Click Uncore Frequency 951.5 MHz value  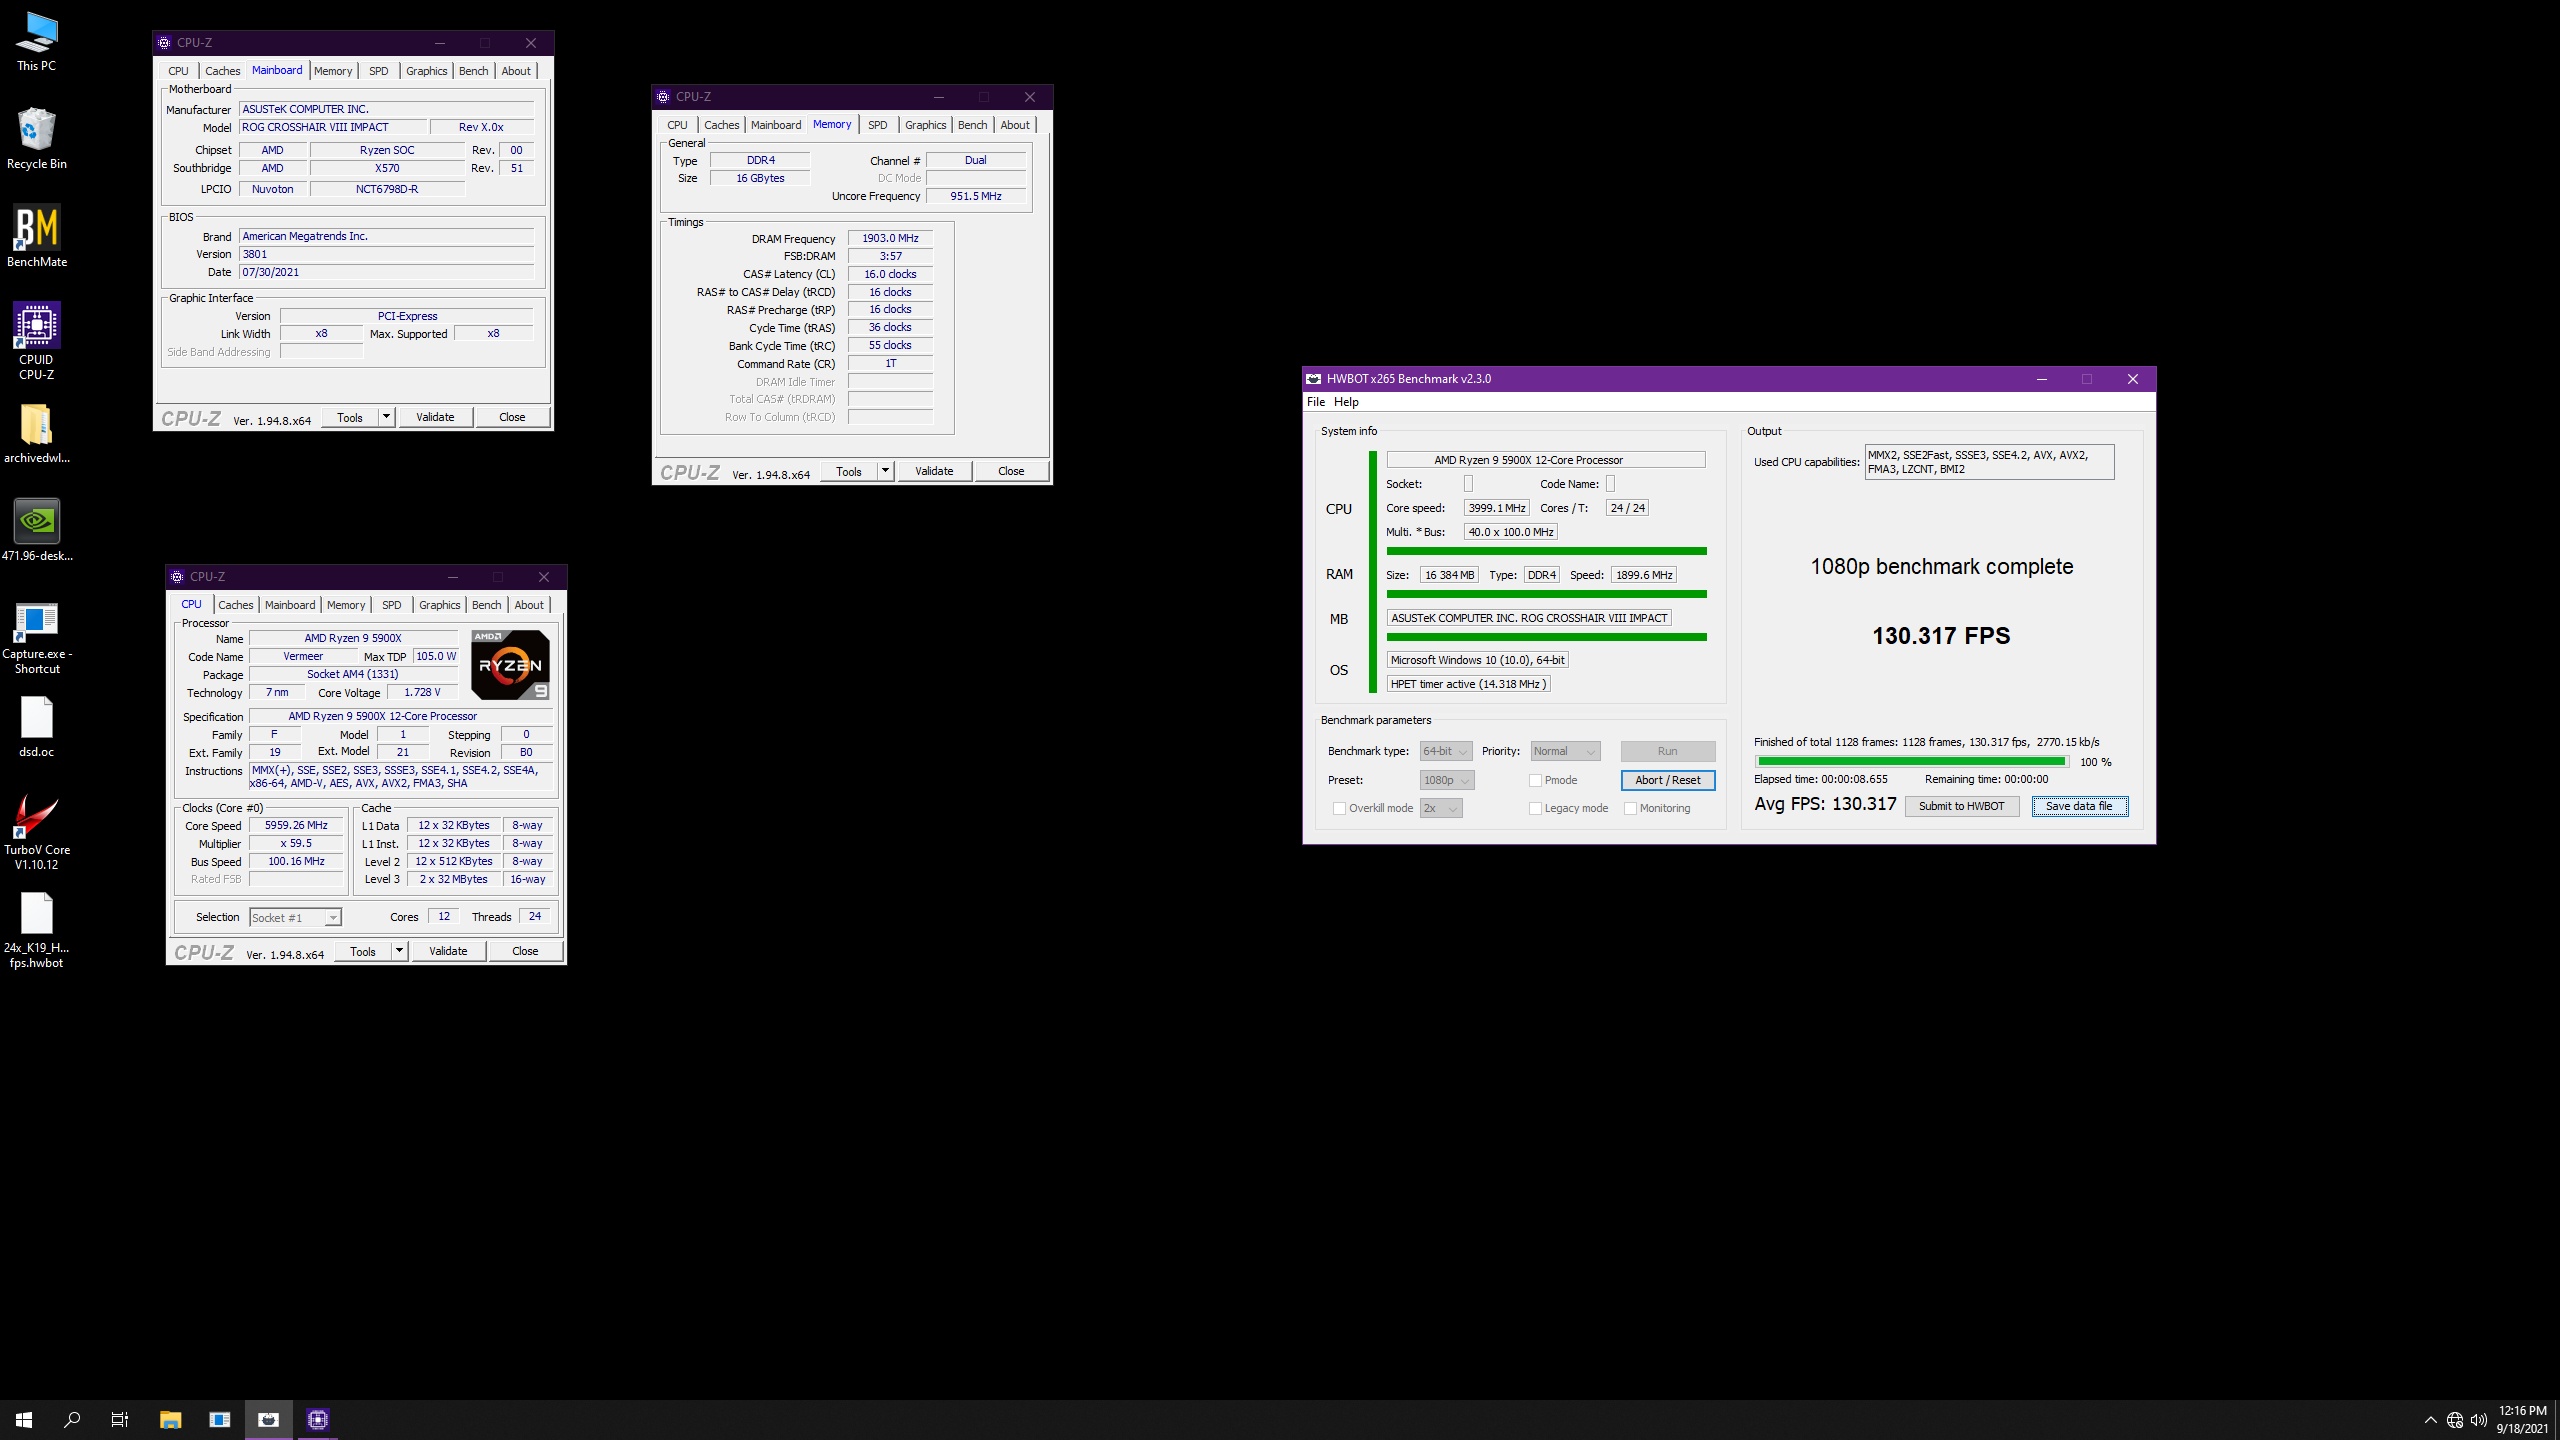coord(976,196)
